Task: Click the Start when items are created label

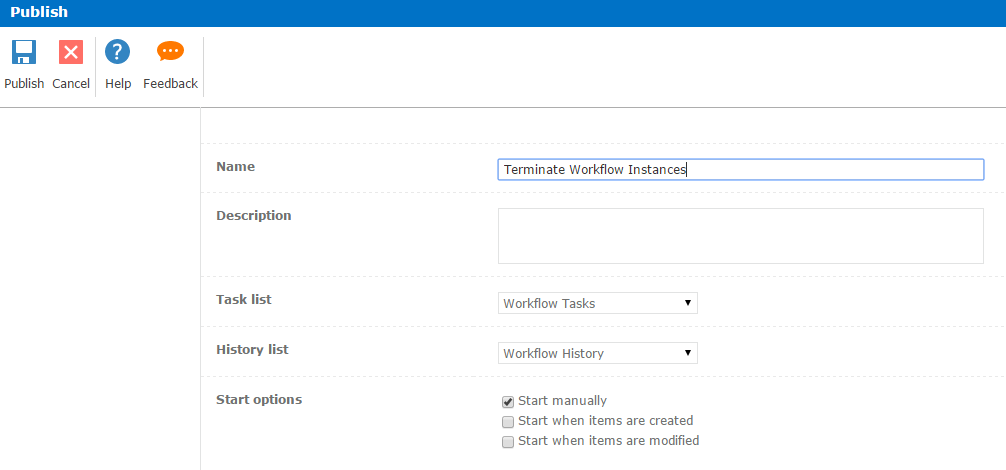Action: point(605,421)
